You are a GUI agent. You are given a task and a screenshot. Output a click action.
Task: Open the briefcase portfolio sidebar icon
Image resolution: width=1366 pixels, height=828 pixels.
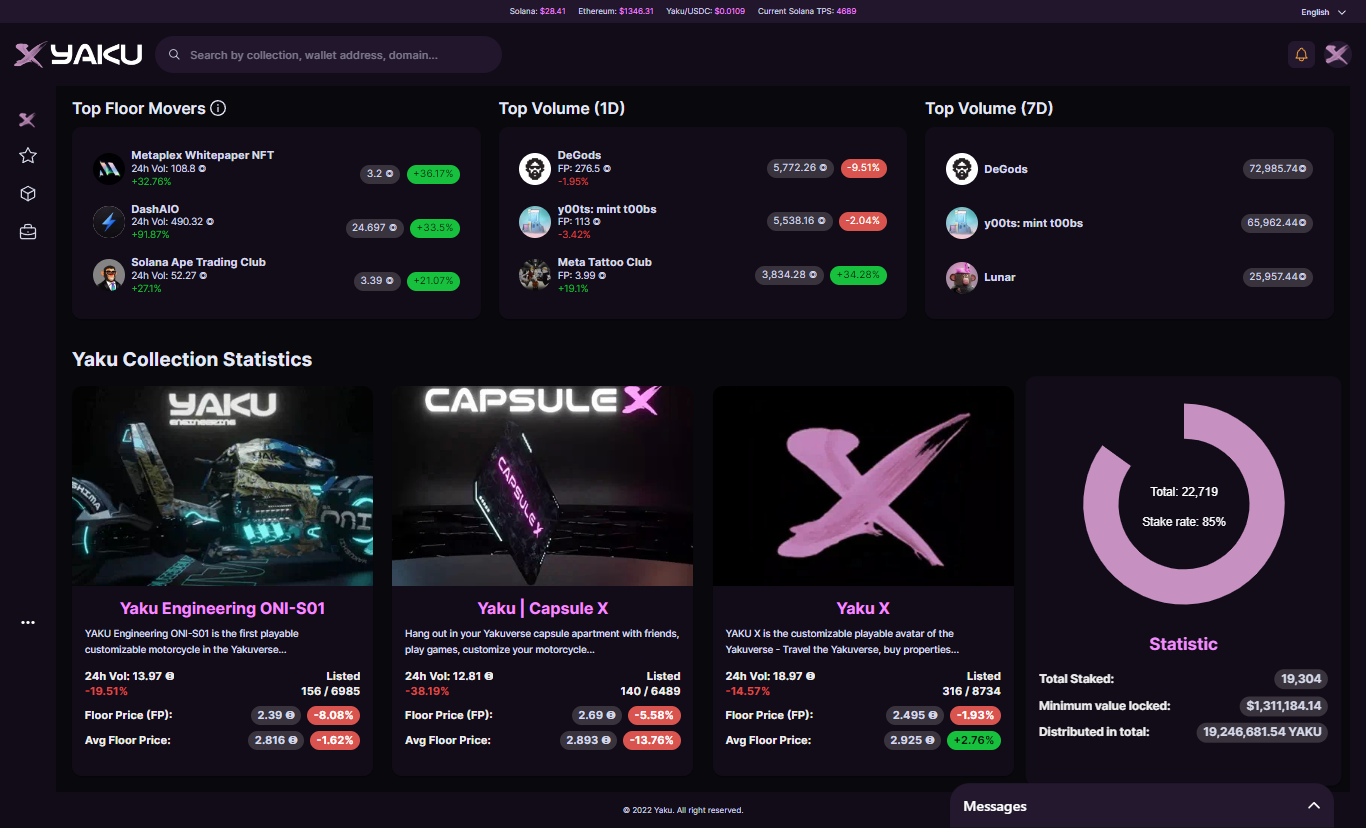tap(28, 232)
